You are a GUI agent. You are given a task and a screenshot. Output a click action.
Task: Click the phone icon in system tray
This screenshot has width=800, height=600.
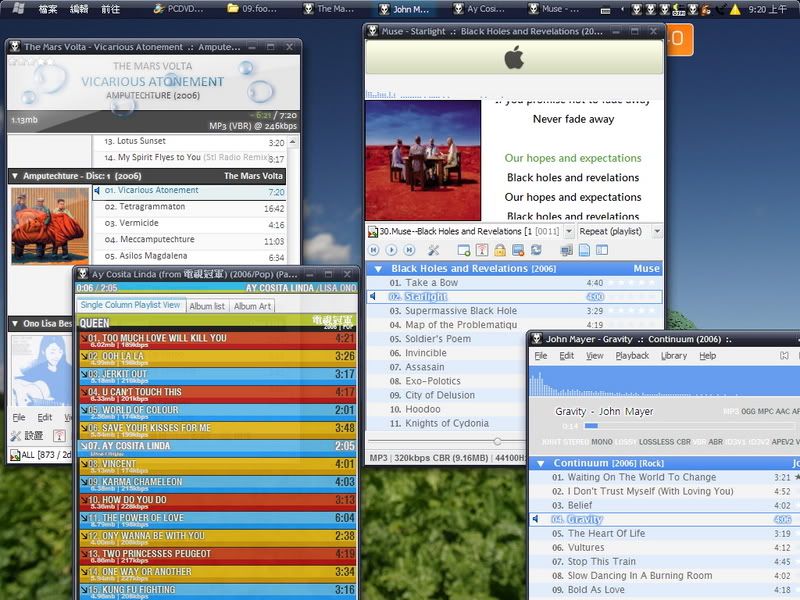coord(721,9)
